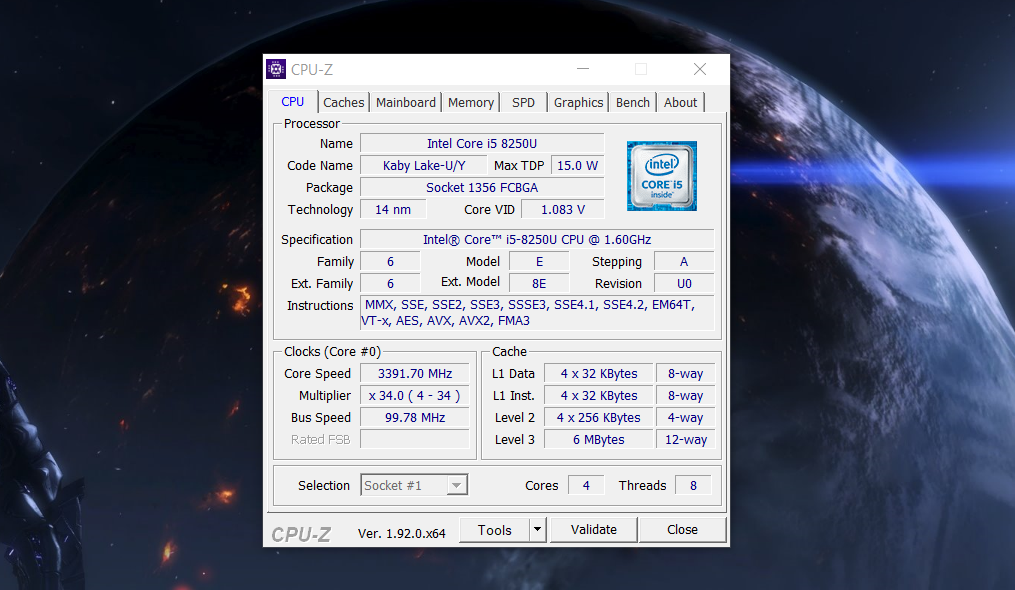Click the Tools button

[495, 530]
